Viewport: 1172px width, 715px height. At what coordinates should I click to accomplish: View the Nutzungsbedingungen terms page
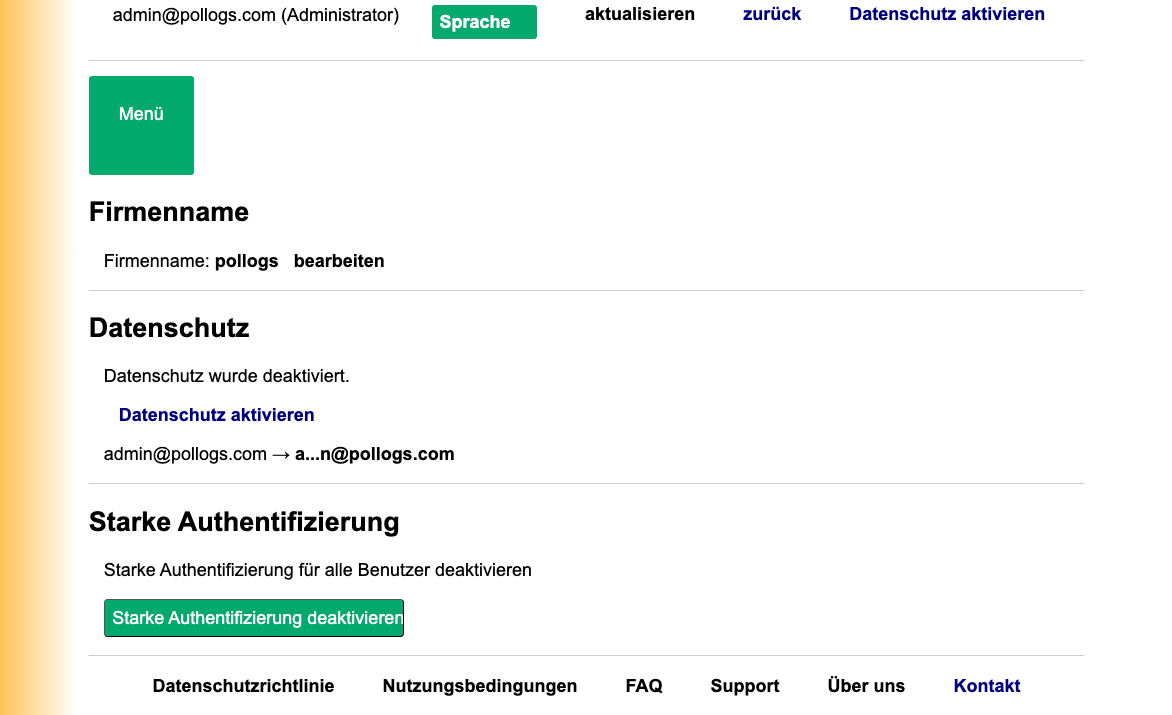480,686
